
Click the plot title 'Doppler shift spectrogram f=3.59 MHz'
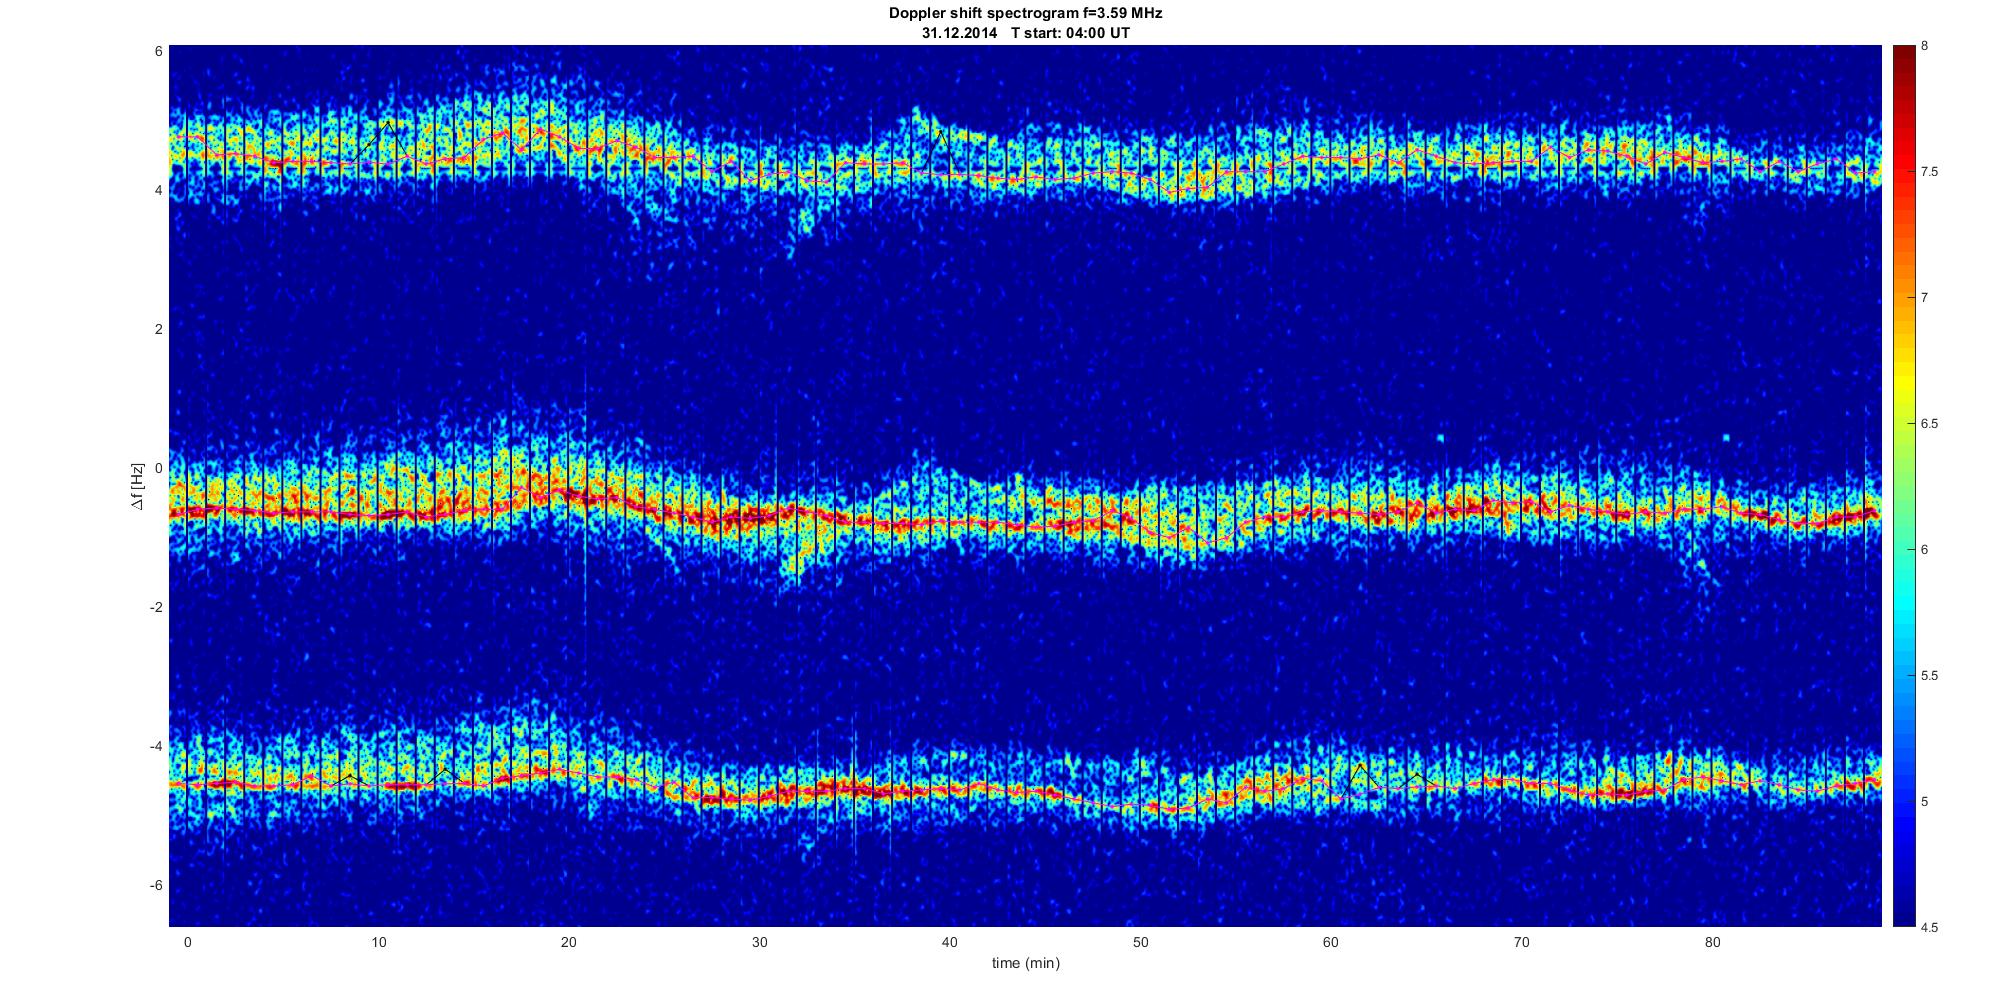(x=1026, y=13)
